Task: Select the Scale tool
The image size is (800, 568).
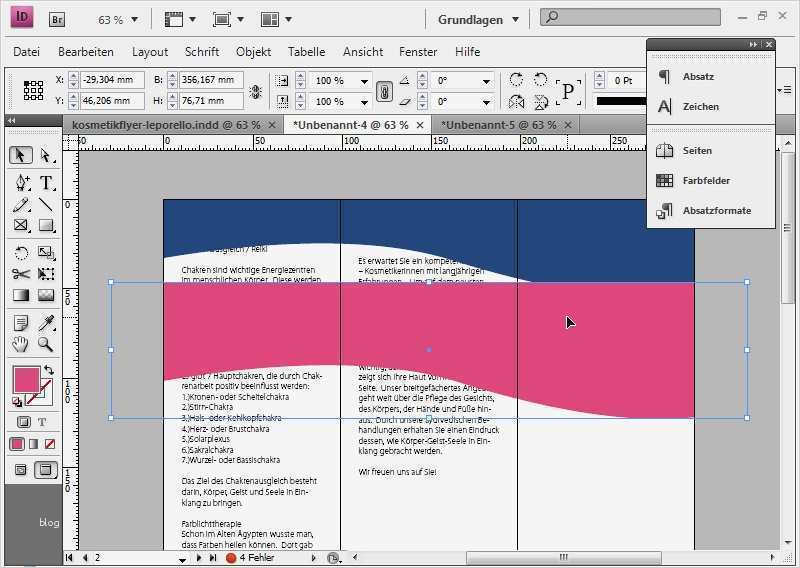Action: click(46, 253)
